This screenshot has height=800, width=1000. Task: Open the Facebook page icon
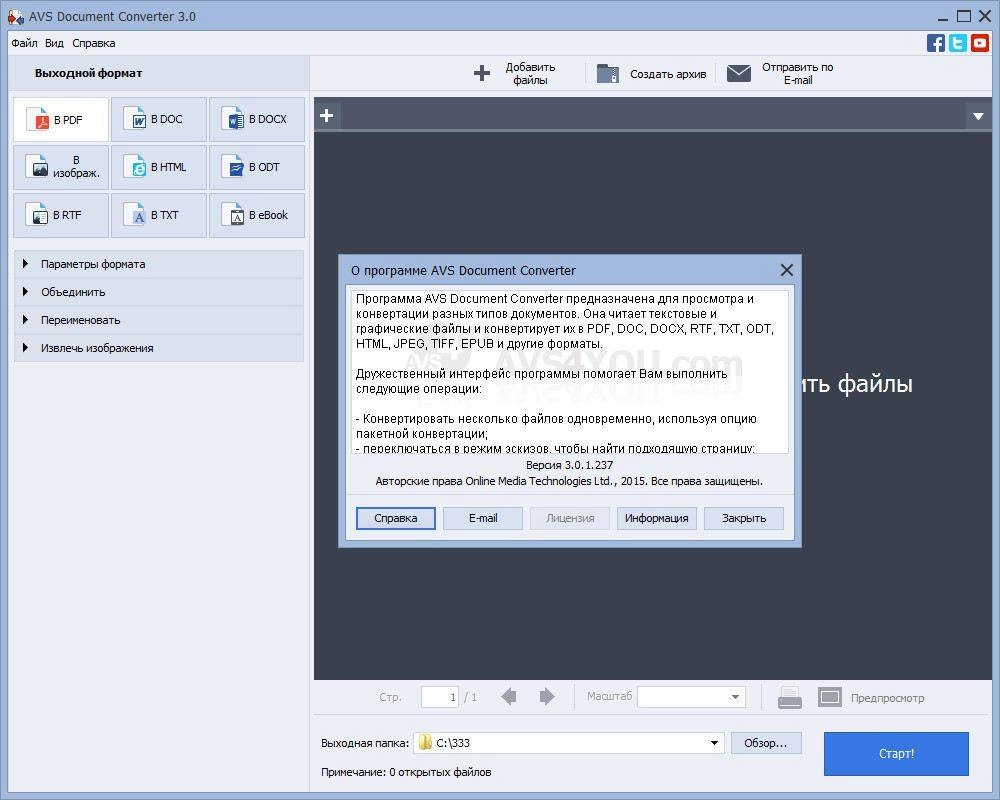936,43
